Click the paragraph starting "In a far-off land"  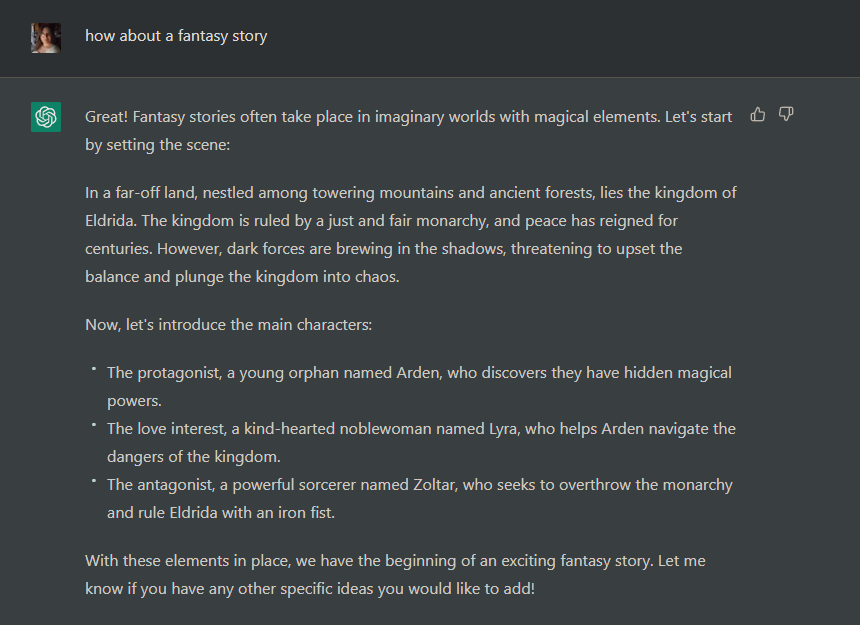pos(411,234)
